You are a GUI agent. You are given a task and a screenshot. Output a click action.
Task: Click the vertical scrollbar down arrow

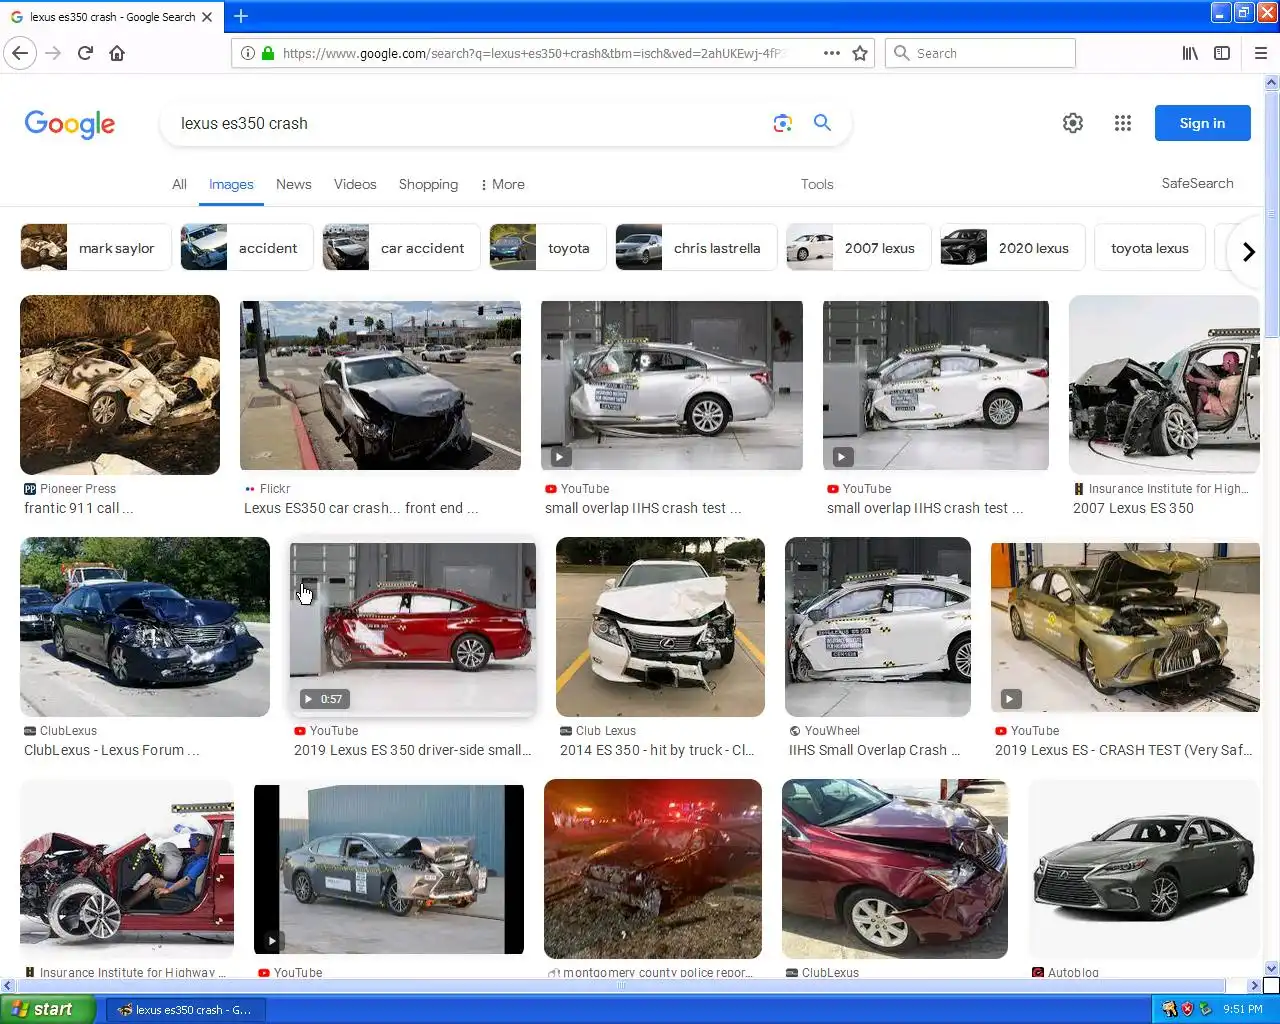(1271, 968)
